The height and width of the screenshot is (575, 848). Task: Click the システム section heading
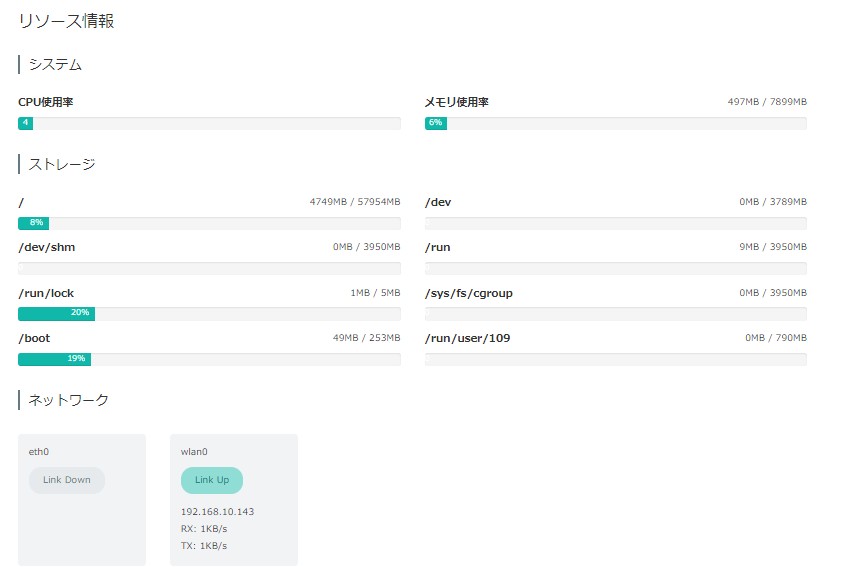tap(55, 65)
